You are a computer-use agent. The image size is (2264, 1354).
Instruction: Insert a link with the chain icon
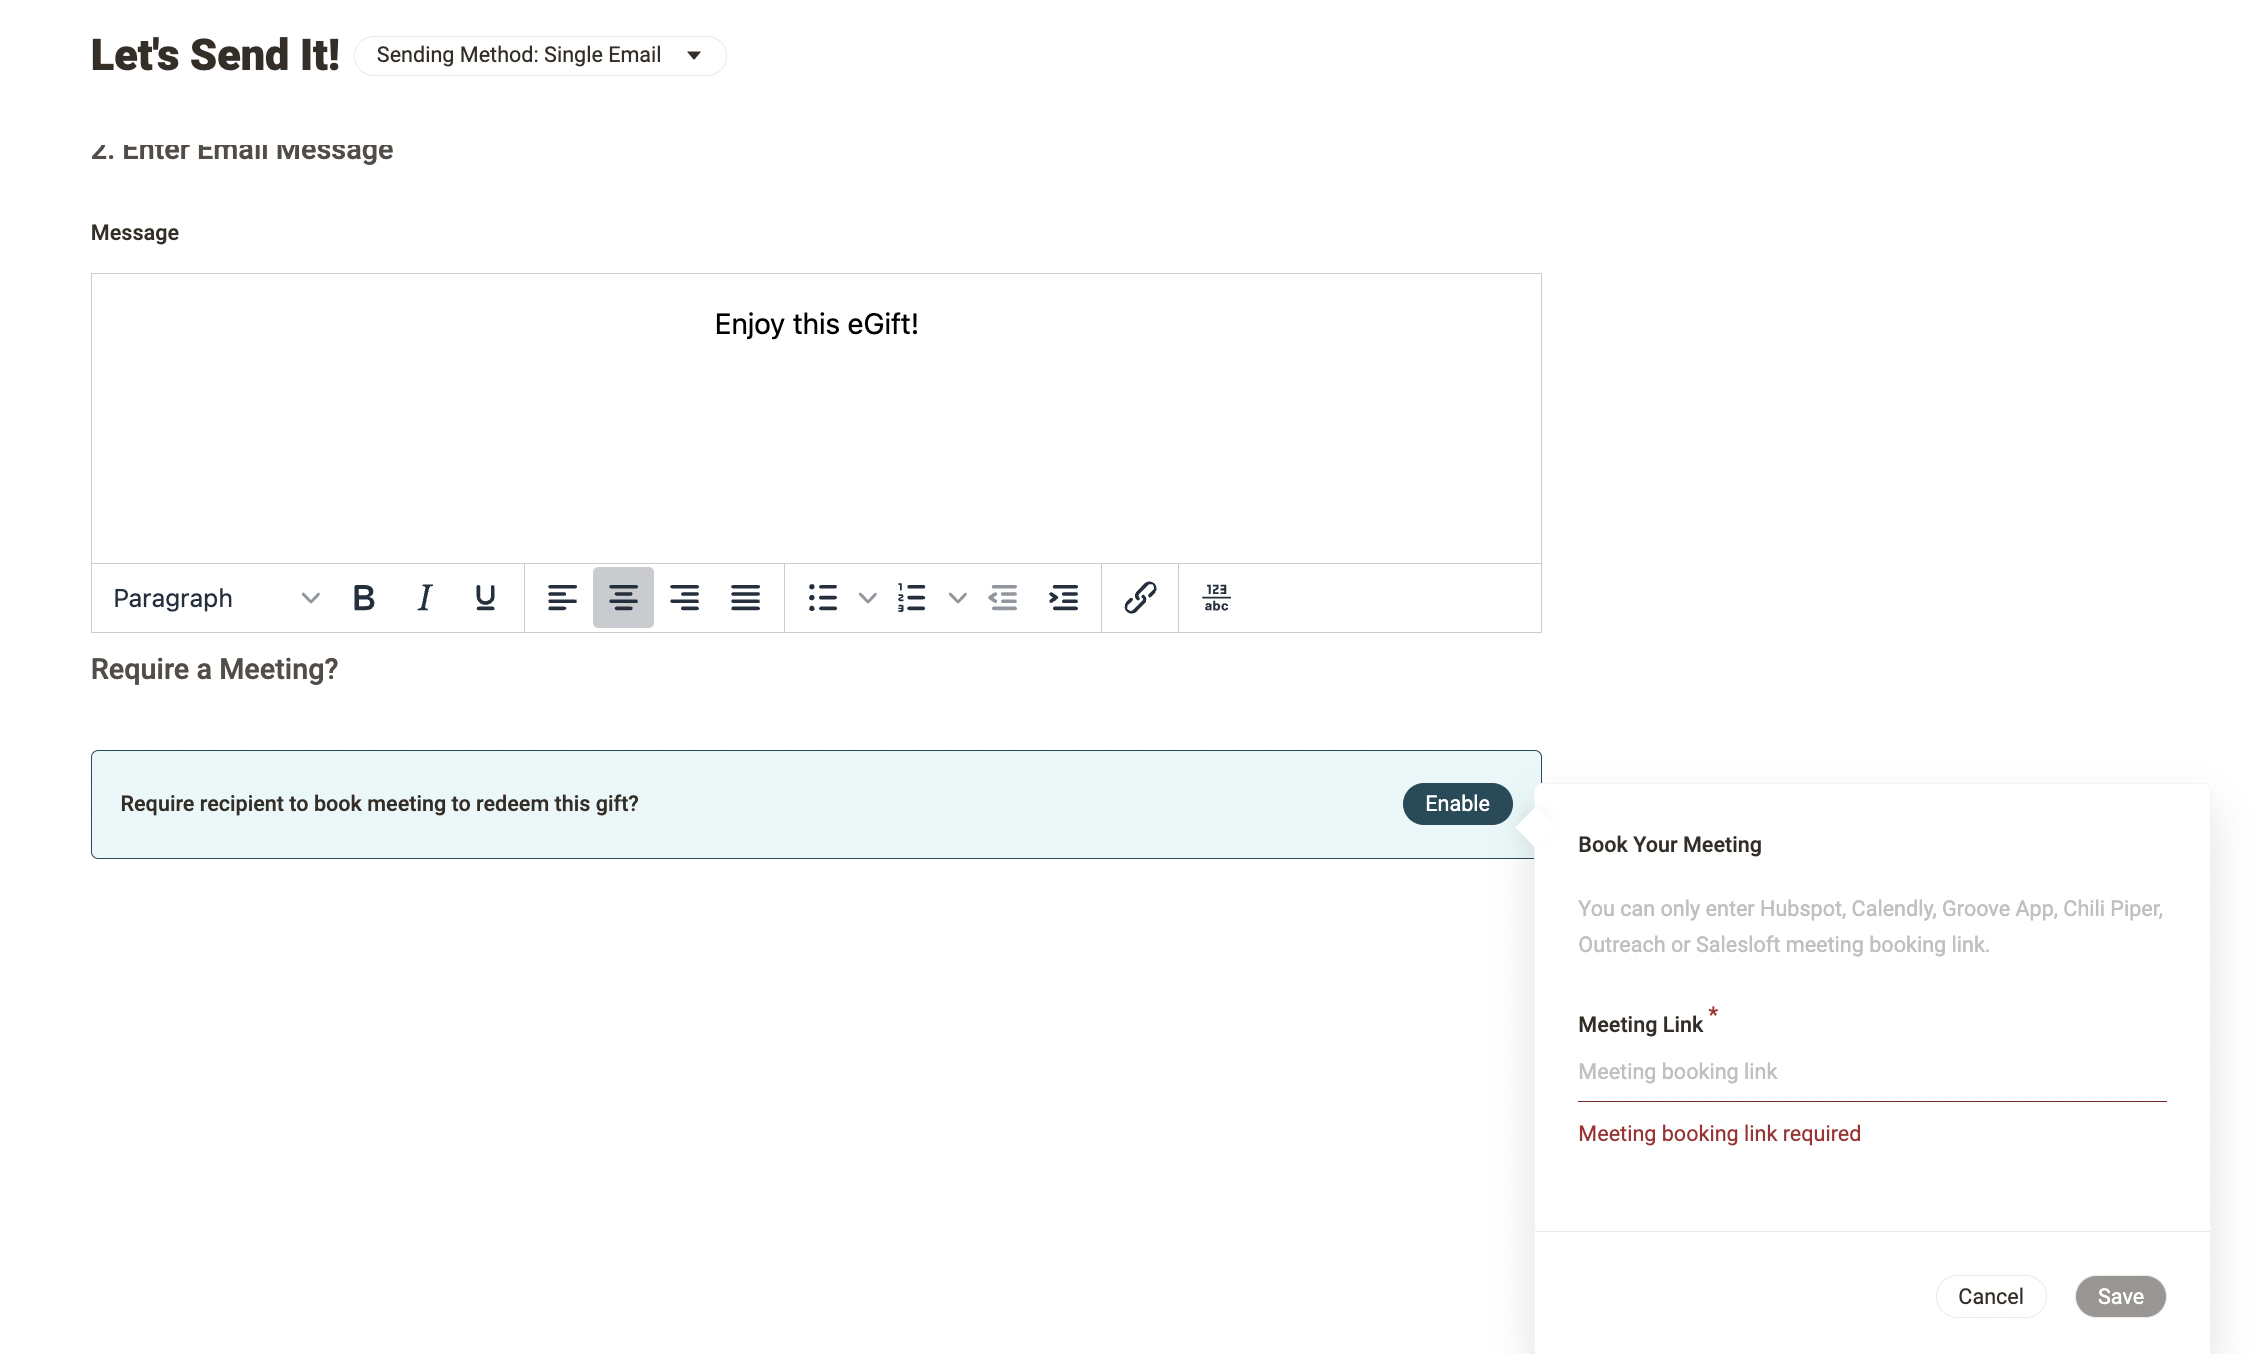coord(1140,598)
